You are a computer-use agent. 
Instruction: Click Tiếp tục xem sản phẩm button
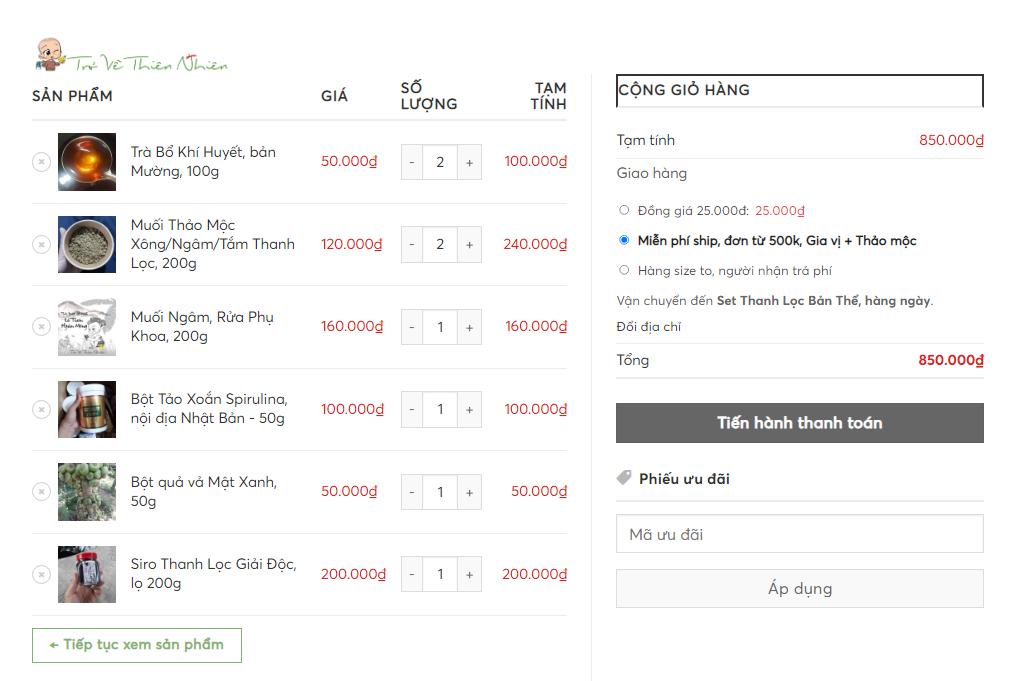click(x=137, y=645)
